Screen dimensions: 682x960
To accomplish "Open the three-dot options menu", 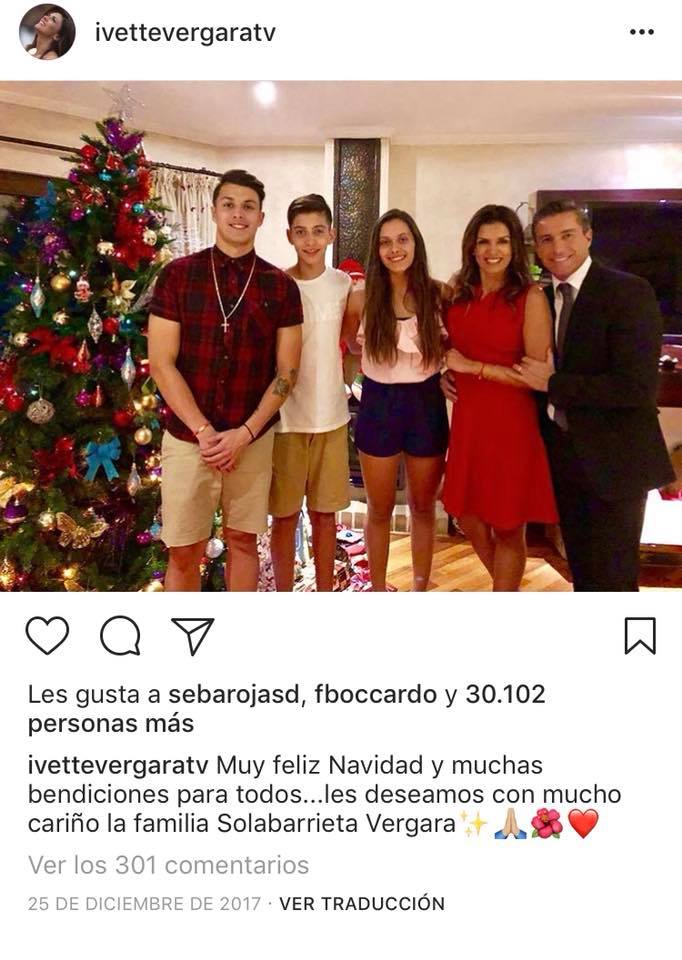I will coord(642,32).
